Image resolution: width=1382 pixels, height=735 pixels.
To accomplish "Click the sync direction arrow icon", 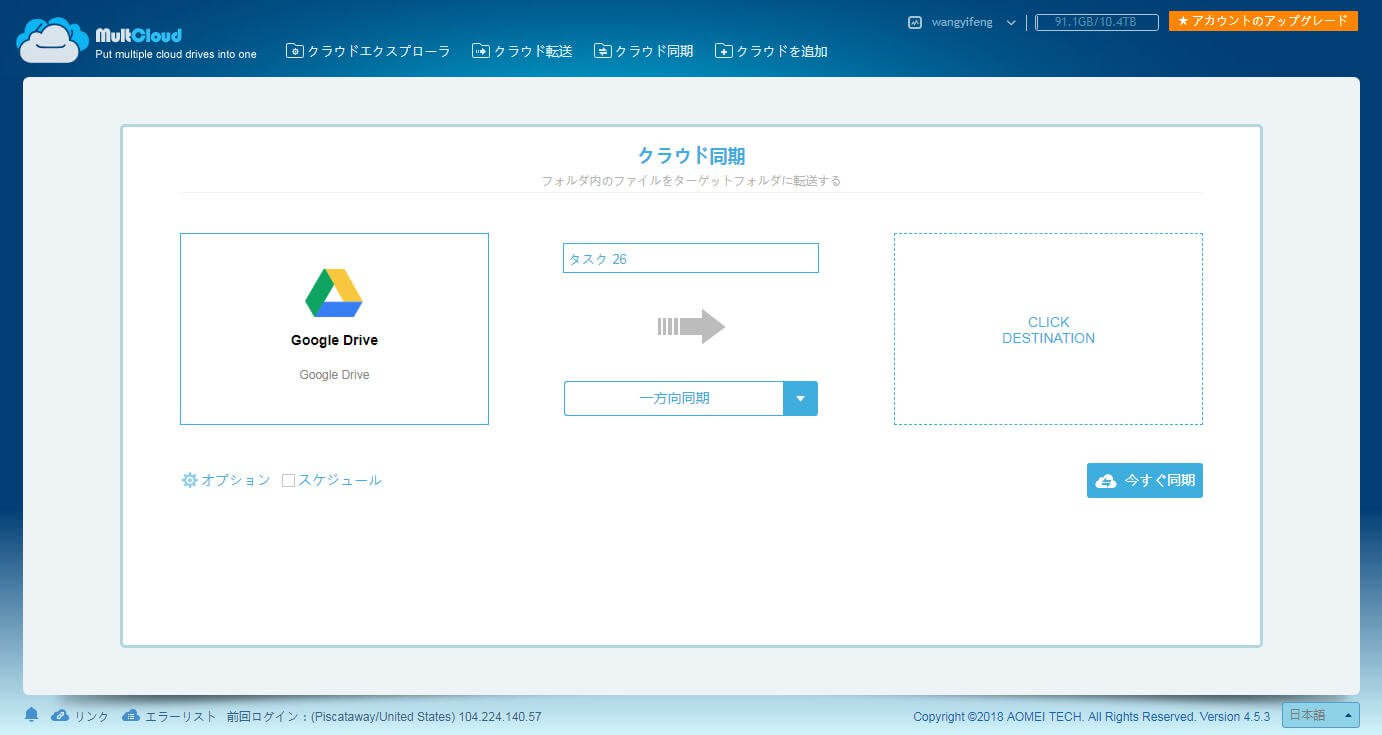I will [x=691, y=326].
